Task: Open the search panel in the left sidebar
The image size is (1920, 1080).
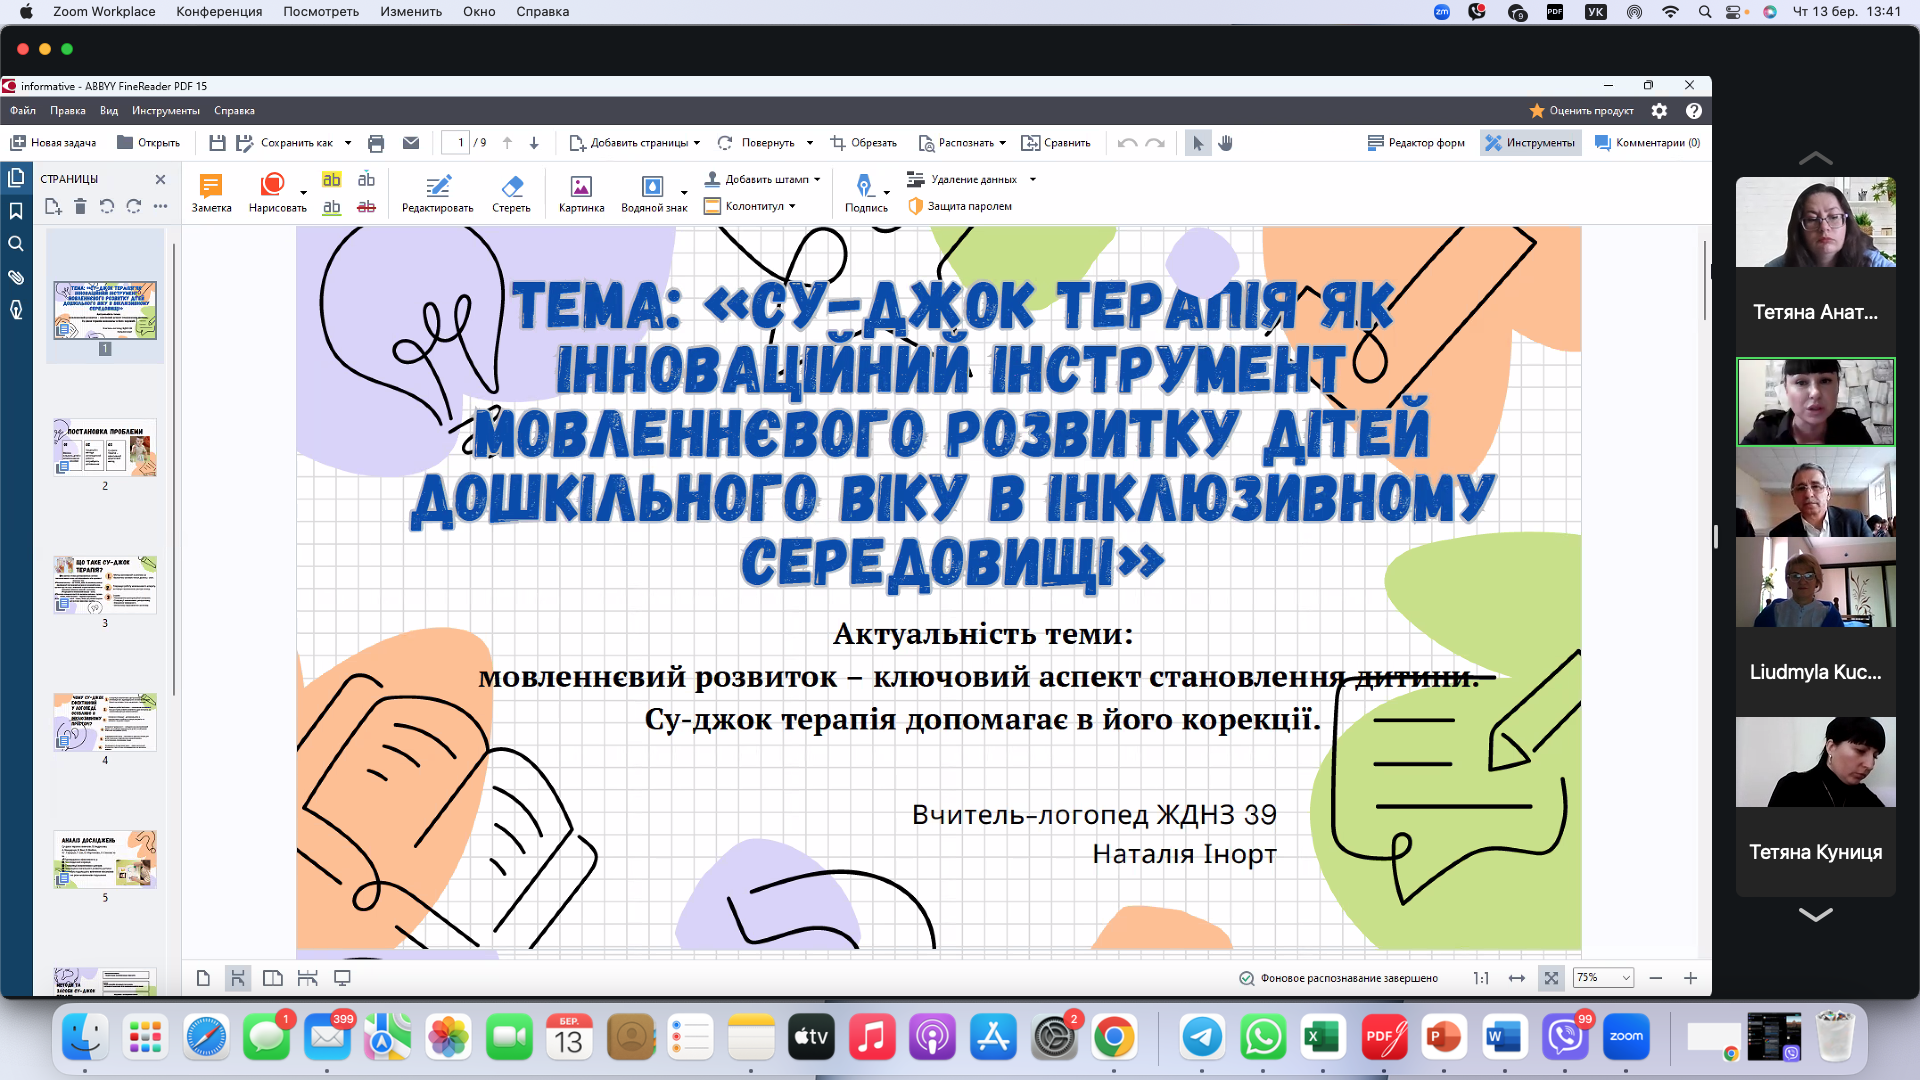Action: [16, 244]
